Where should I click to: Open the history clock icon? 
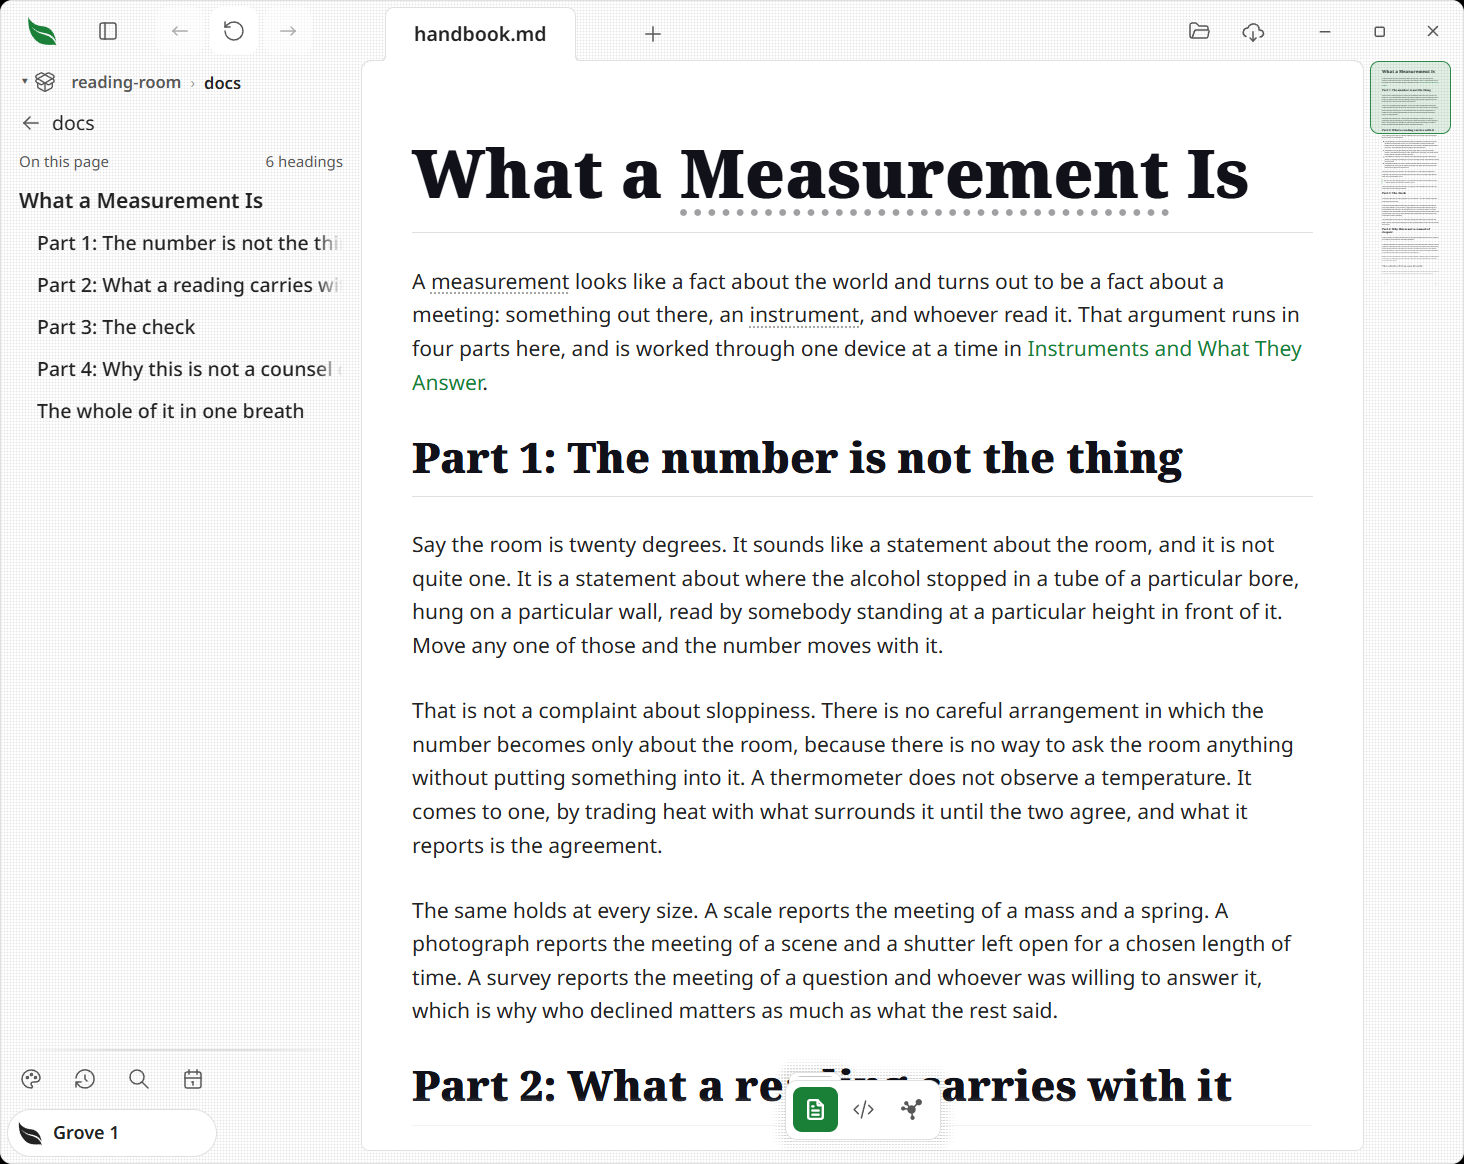pyautogui.click(x=85, y=1079)
